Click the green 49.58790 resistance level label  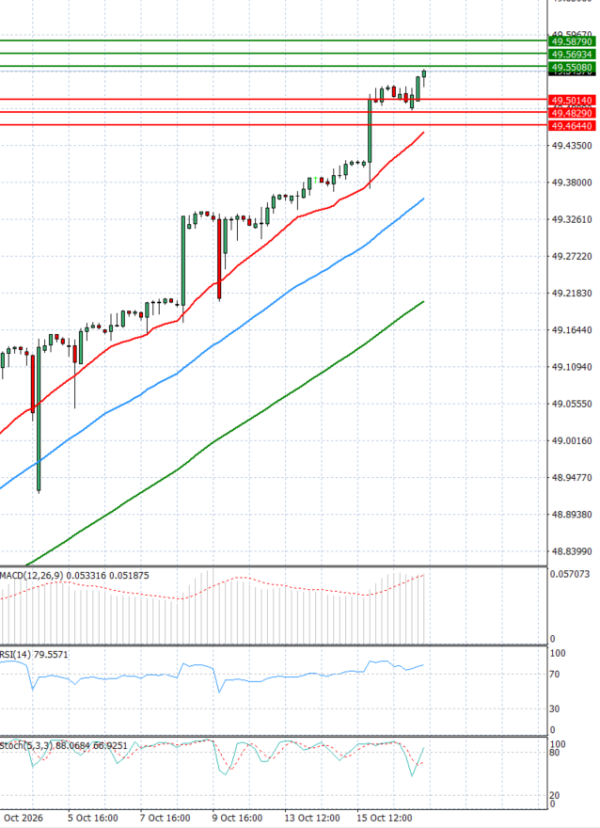click(573, 41)
